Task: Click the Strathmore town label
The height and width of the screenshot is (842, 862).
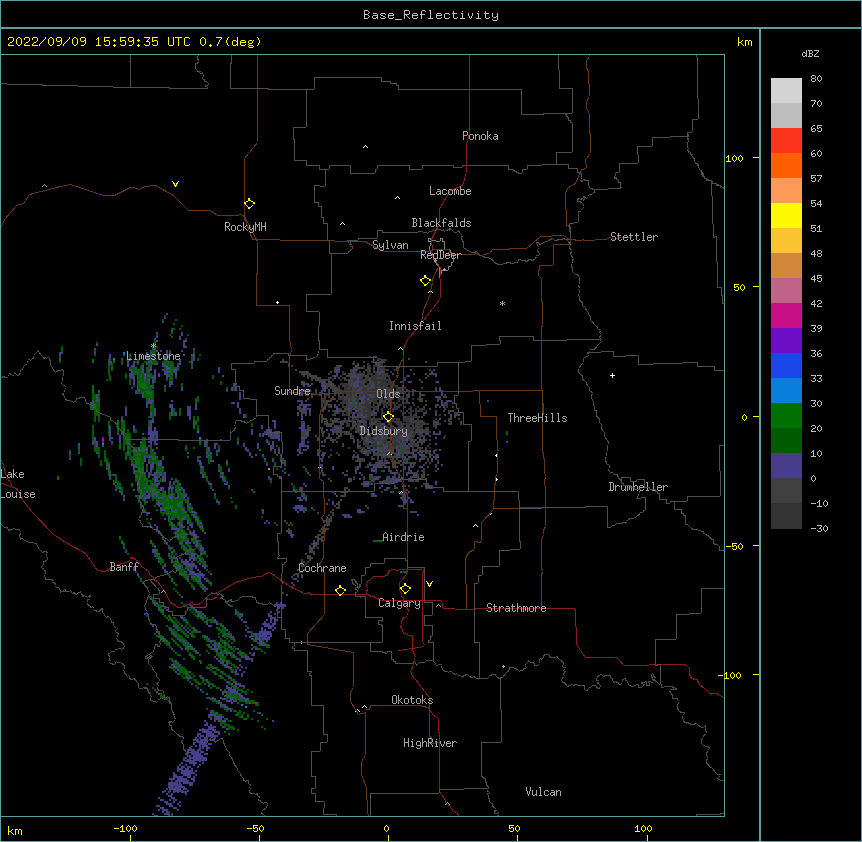Action: click(x=516, y=608)
